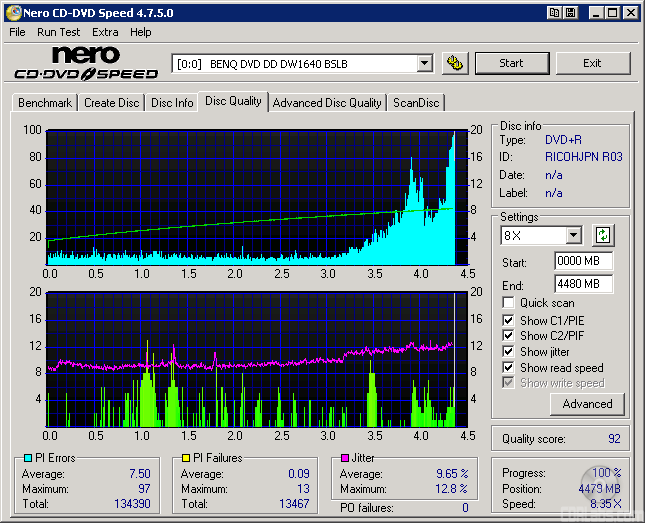This screenshot has width=645, height=523.
Task: Click the drive options icon beside Start
Action: [x=454, y=63]
